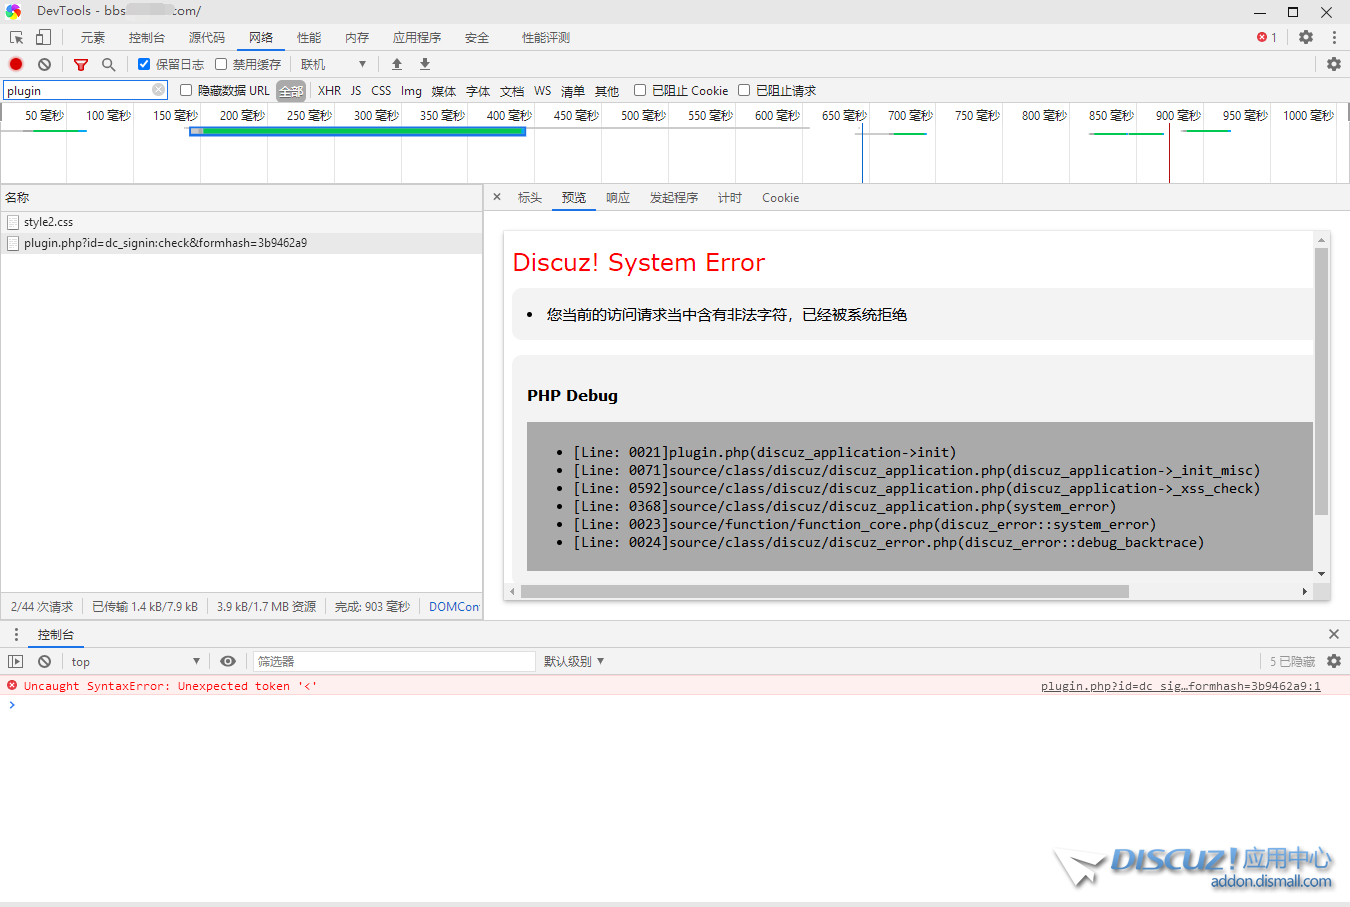The image size is (1350, 907).
Task: Open console settings gear
Action: pos(1334,661)
